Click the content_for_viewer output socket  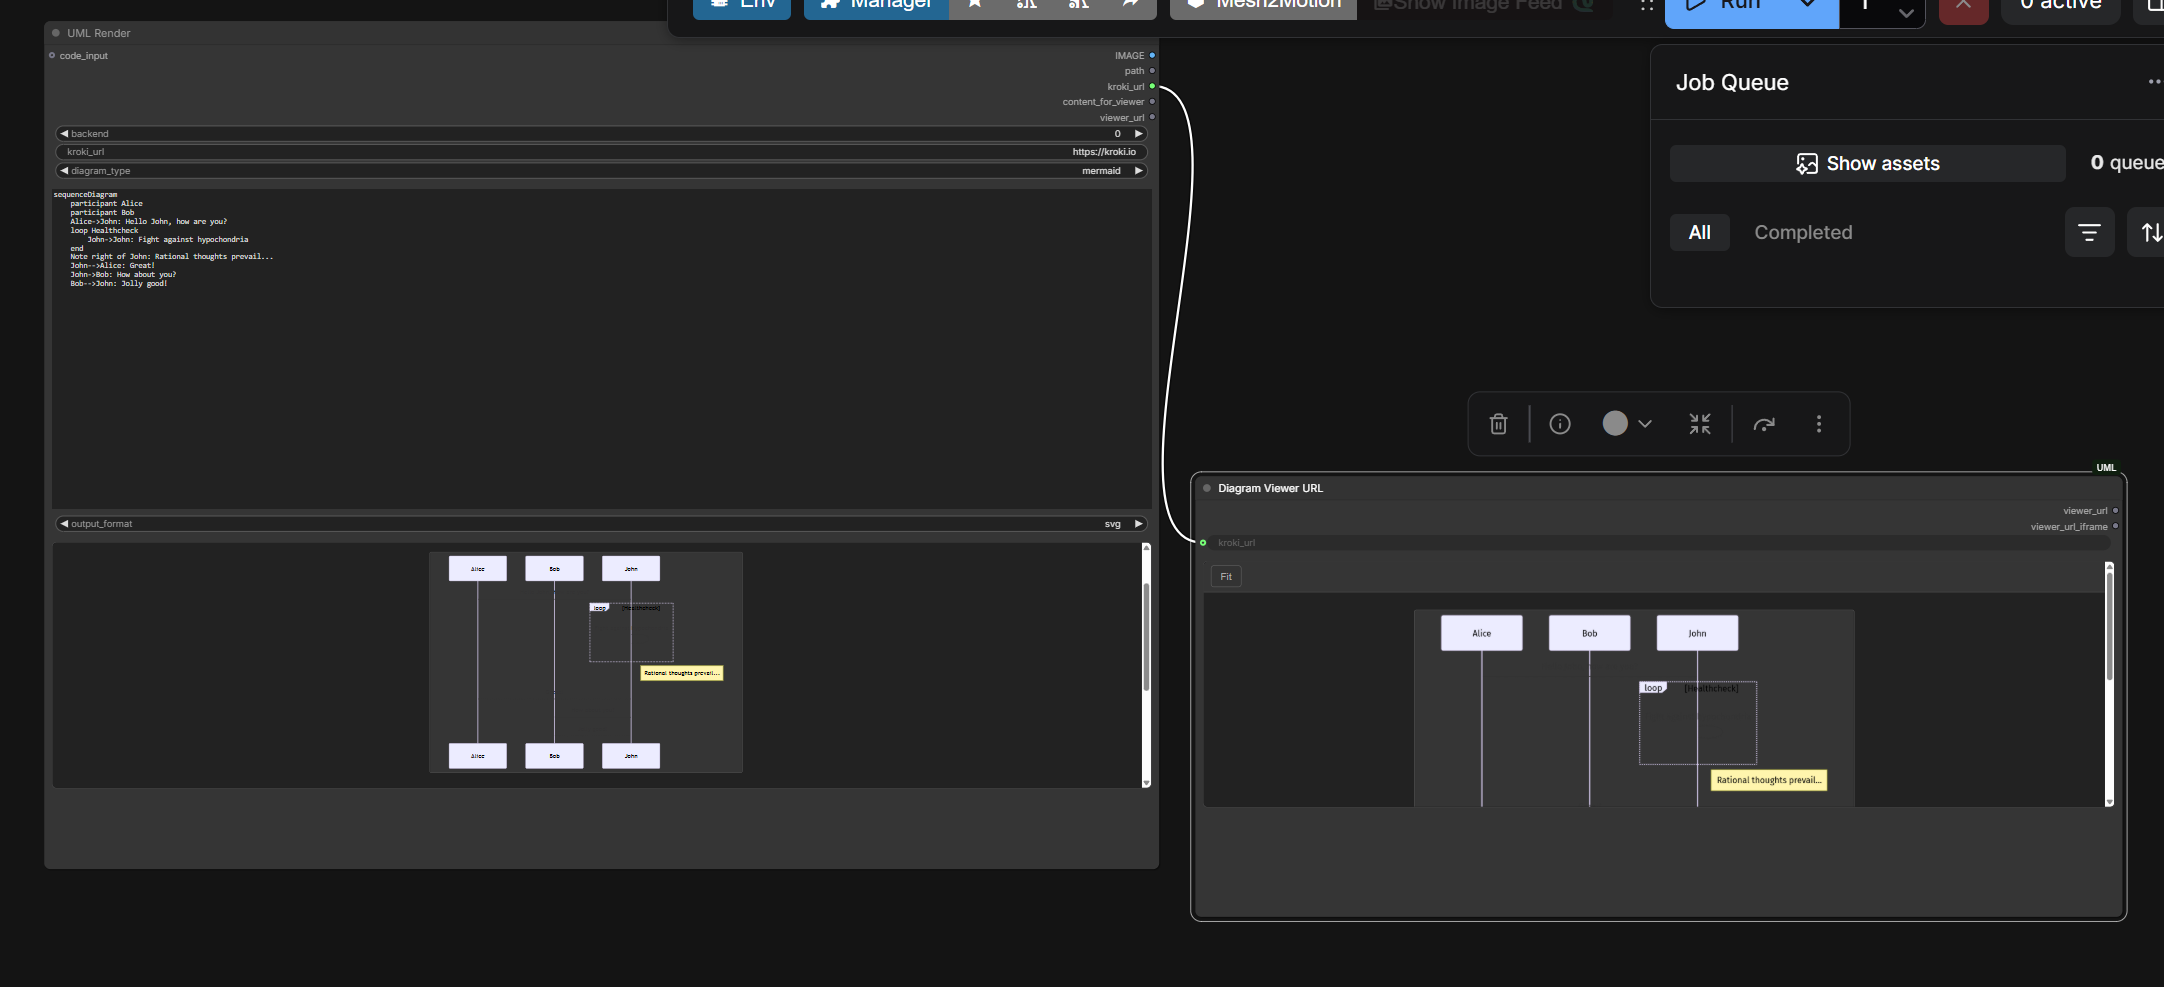pyautogui.click(x=1152, y=102)
